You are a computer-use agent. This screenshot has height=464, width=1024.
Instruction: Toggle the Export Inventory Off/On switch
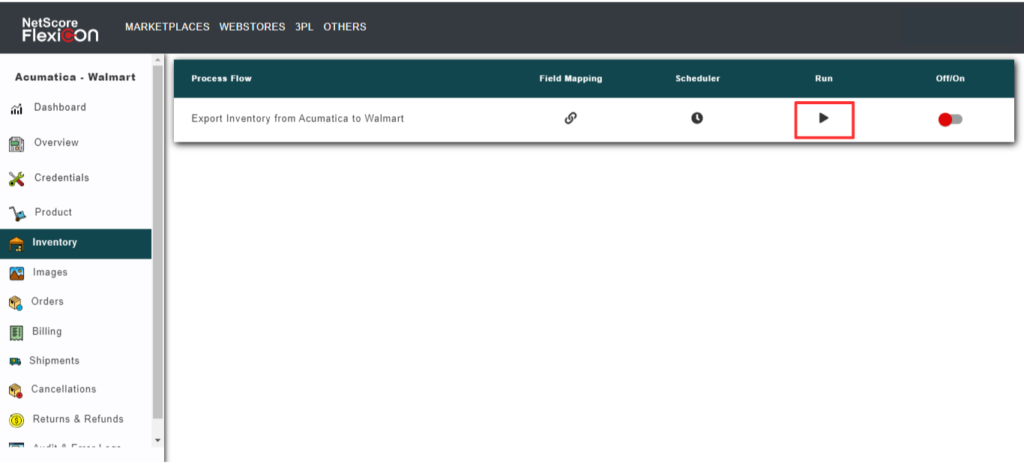(950, 119)
